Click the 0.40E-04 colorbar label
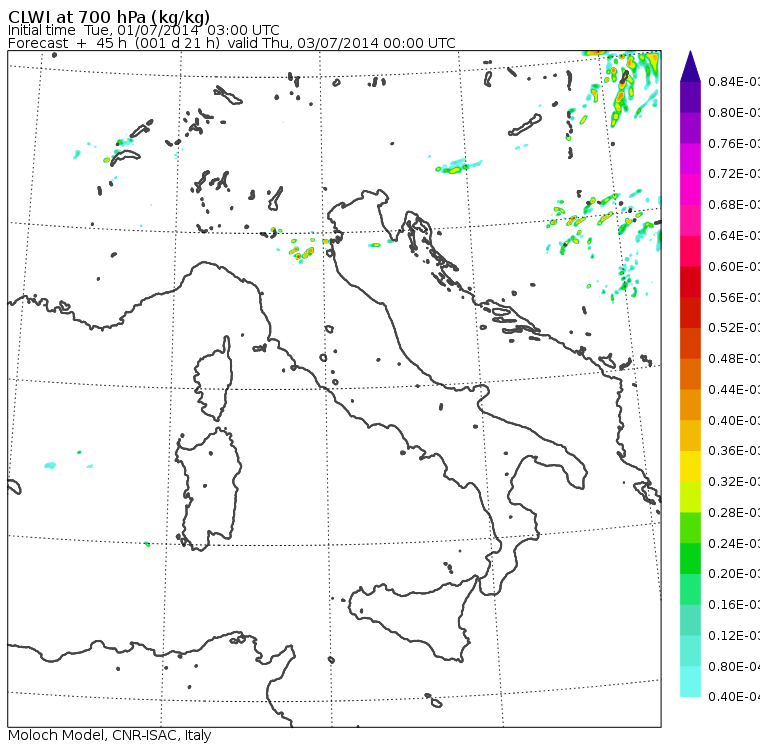Viewport: 760px width, 749px height. pyautogui.click(x=734, y=697)
